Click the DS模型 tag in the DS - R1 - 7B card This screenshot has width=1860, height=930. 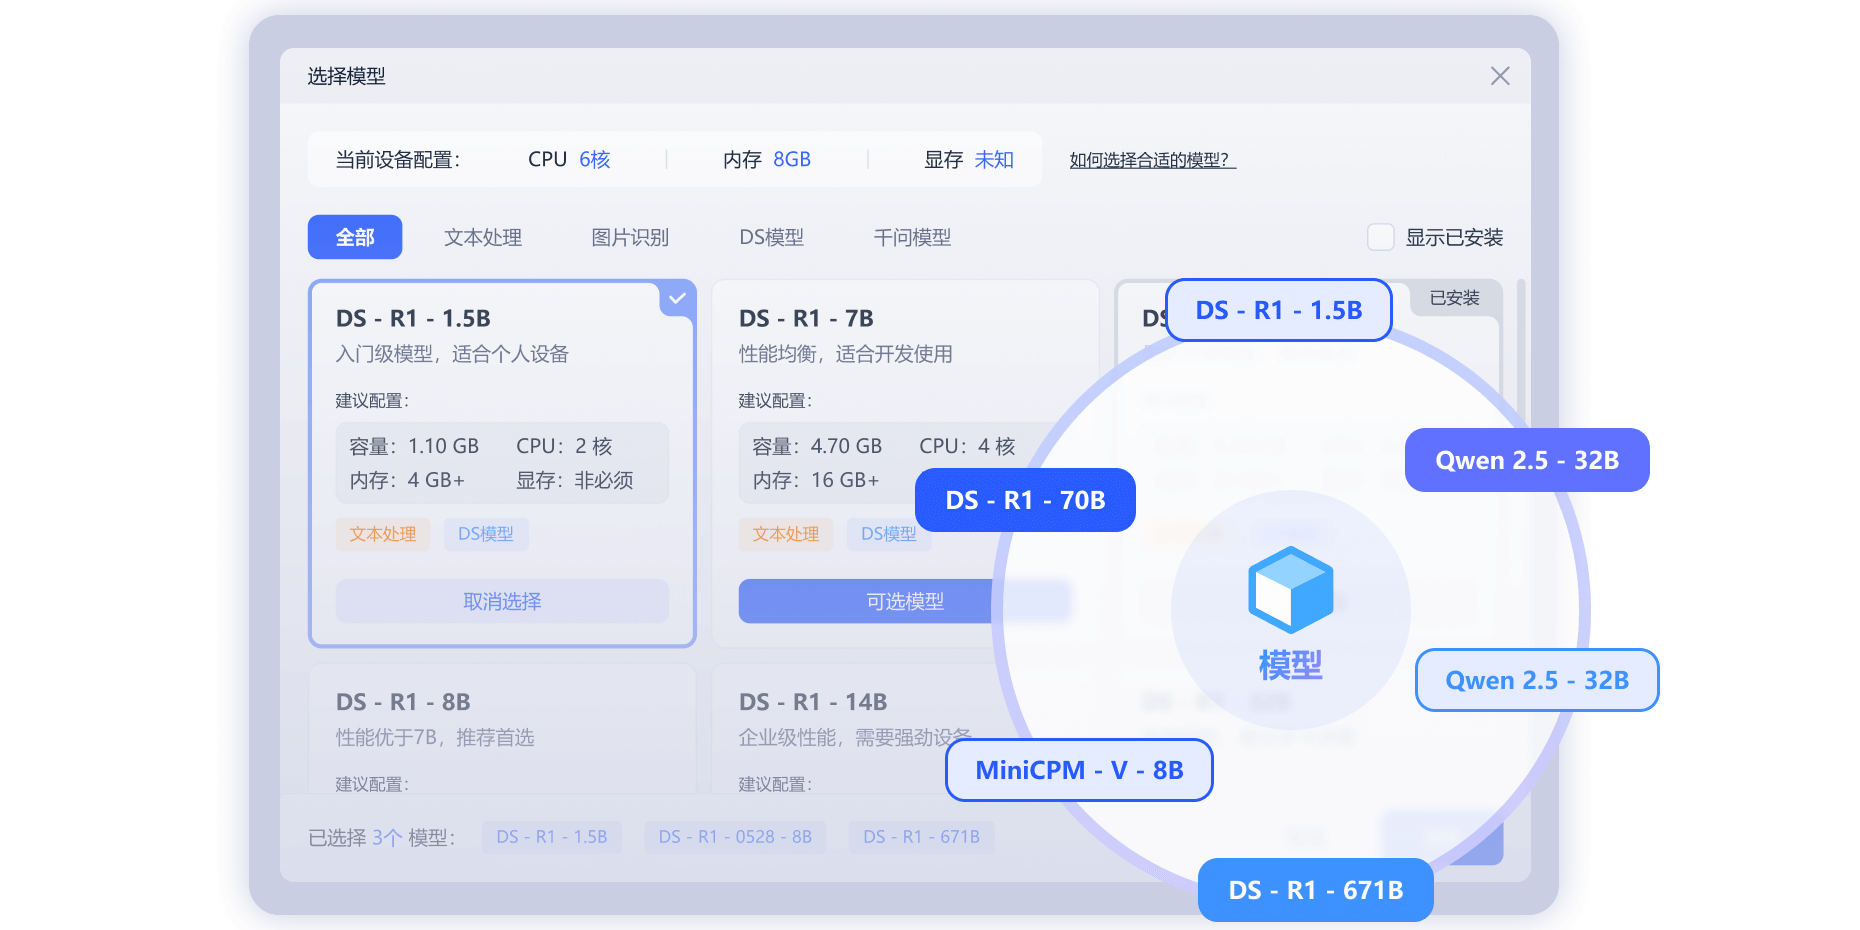coord(889,534)
